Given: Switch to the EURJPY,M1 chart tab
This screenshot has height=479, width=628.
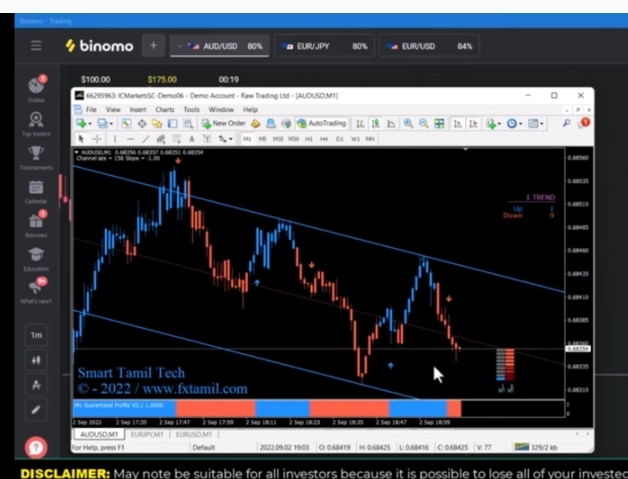Looking at the screenshot, I should point(147,435).
